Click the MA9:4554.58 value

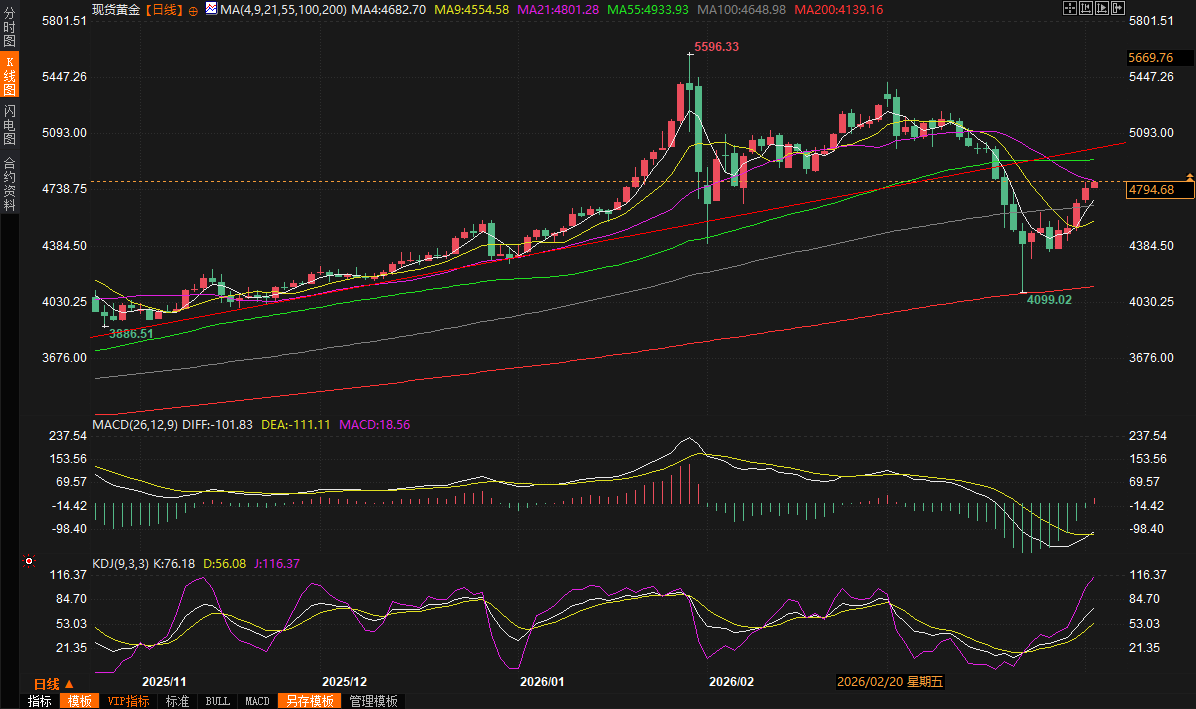pyautogui.click(x=471, y=10)
